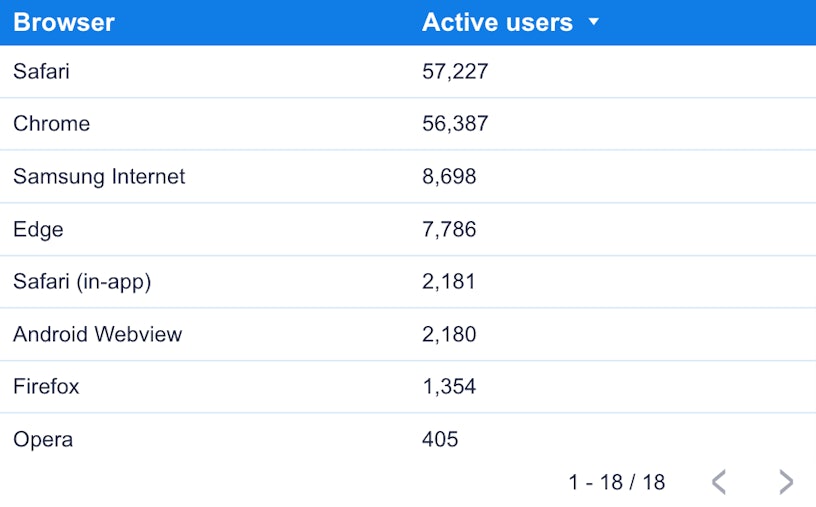Click the 1 - 18 / 18 page indicator
816x507 pixels.
click(x=616, y=482)
